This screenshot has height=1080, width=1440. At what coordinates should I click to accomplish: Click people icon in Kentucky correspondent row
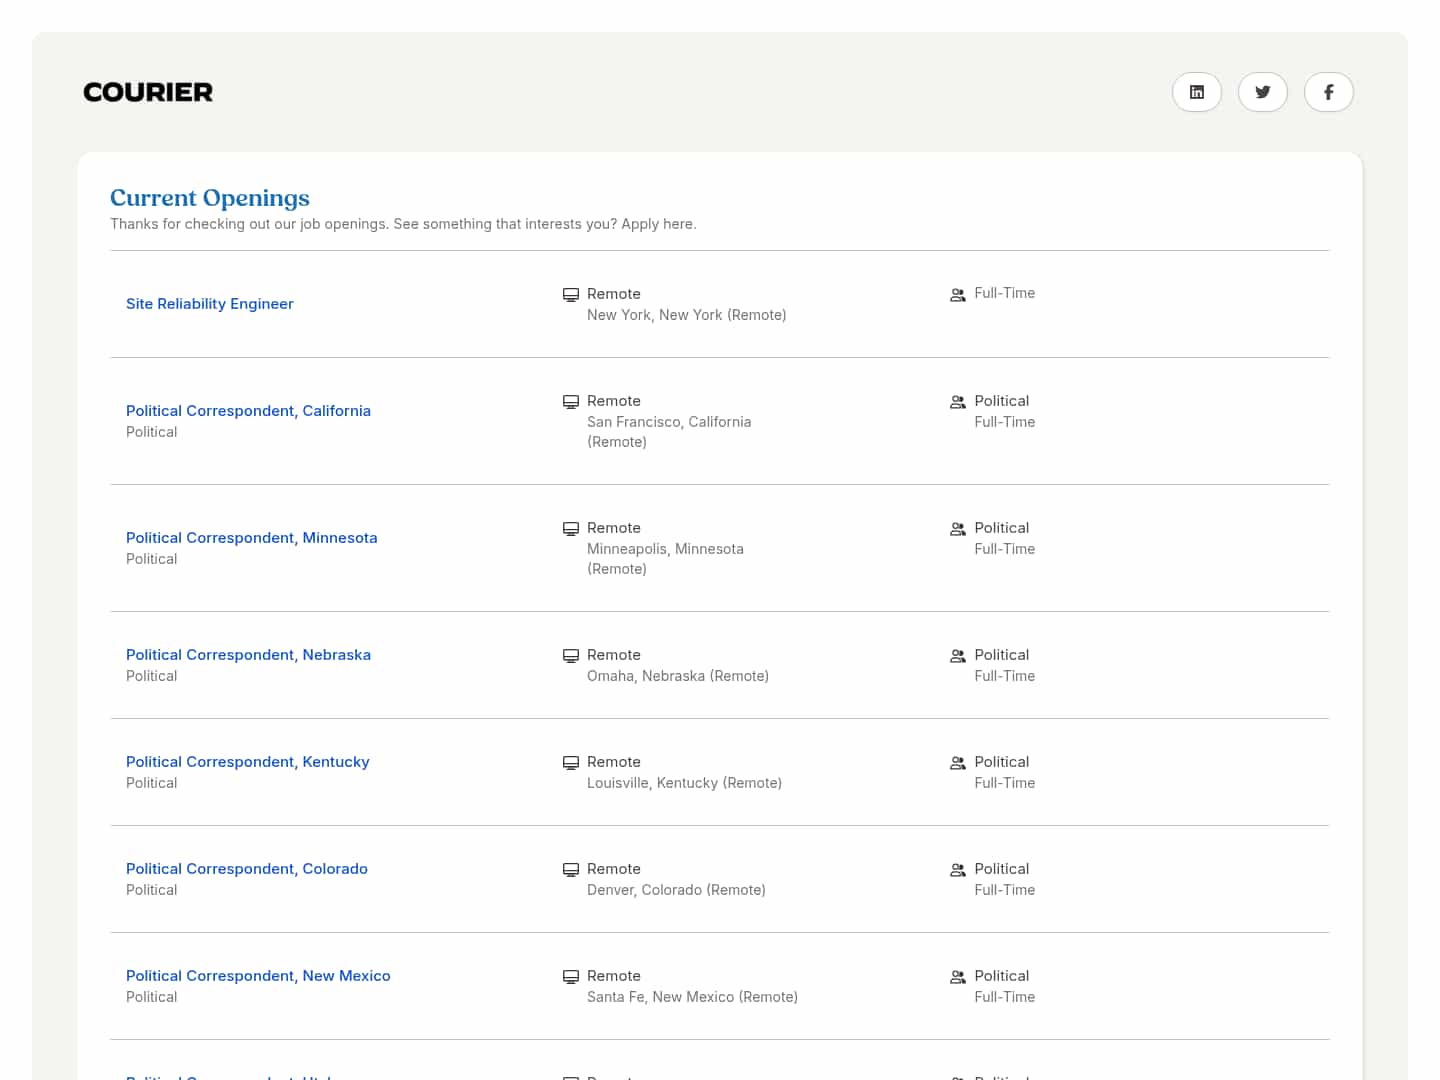pyautogui.click(x=957, y=763)
